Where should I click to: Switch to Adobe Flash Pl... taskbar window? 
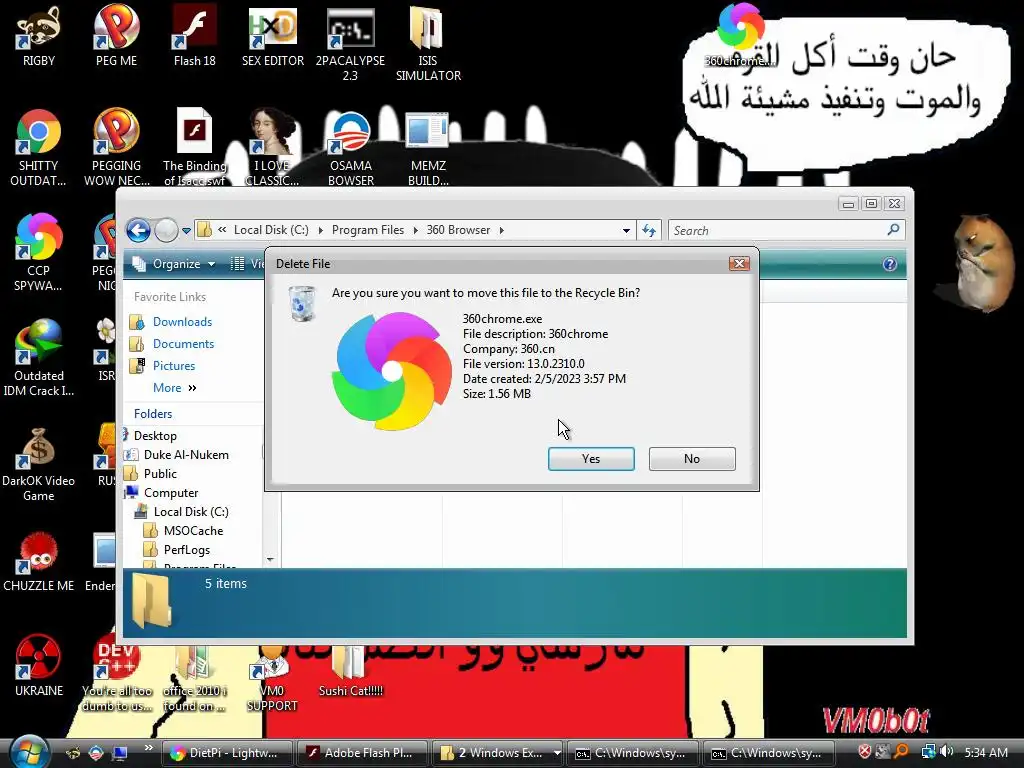point(362,753)
